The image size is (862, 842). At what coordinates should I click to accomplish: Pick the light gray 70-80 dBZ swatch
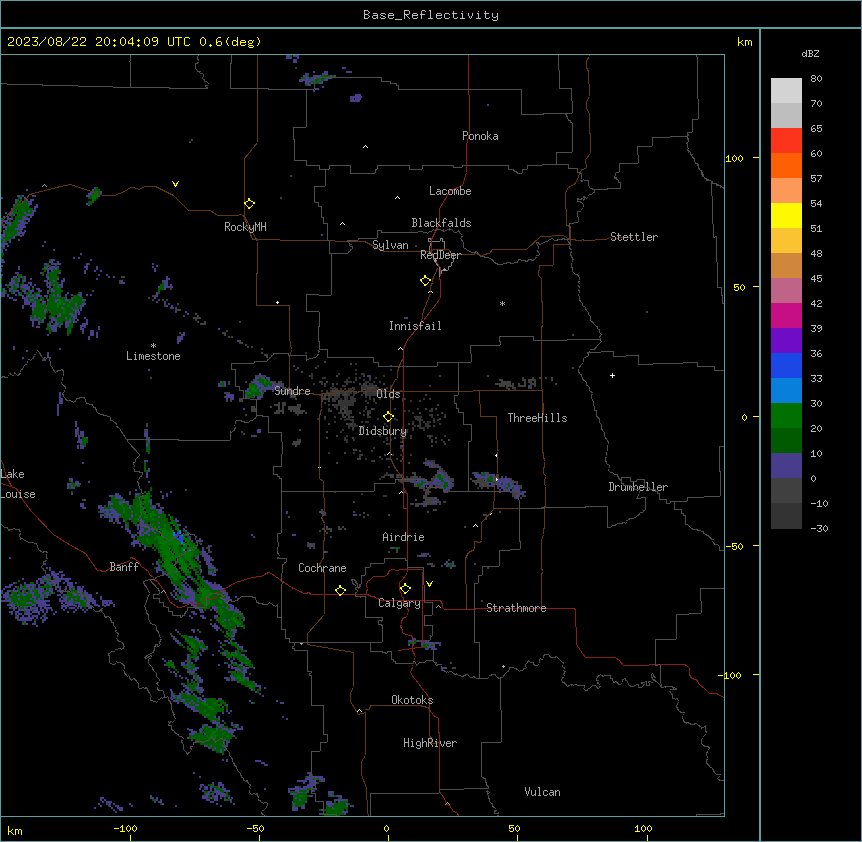(x=786, y=91)
